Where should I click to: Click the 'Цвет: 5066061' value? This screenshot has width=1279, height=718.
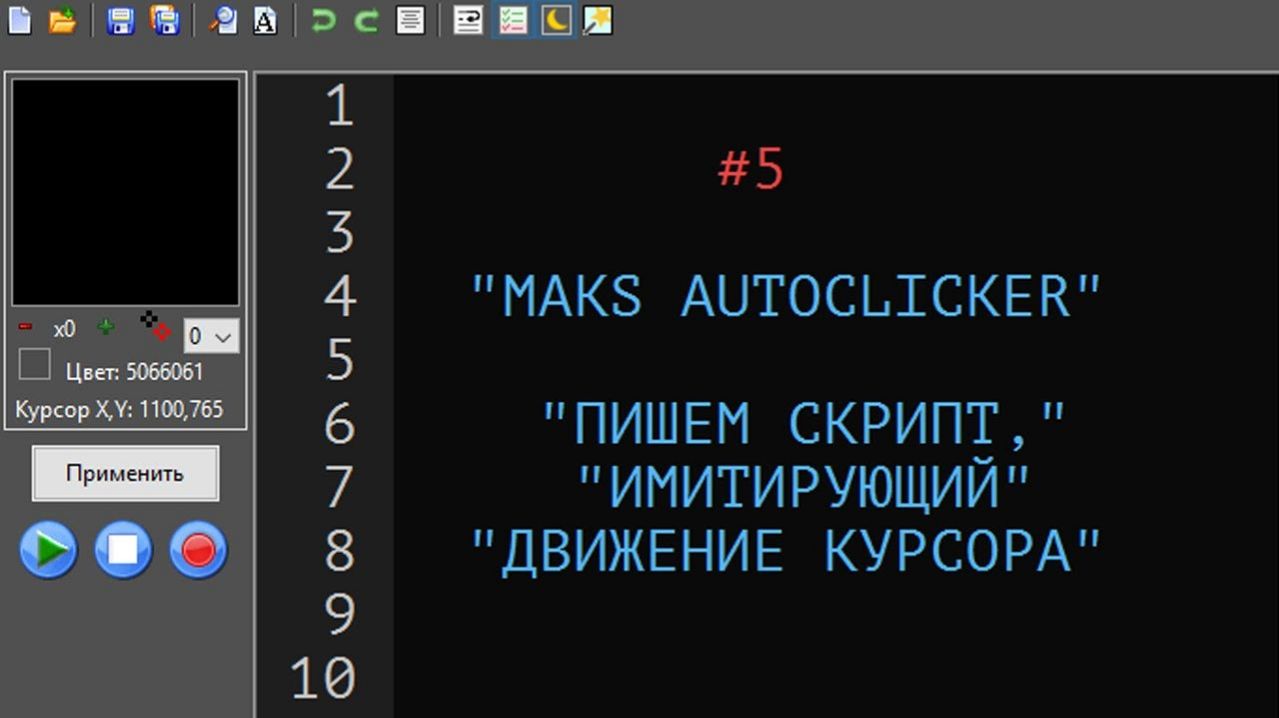(x=135, y=372)
